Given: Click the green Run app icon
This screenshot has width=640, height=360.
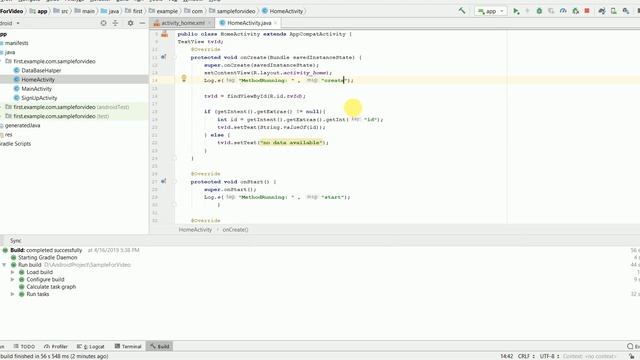Looking at the screenshot, I should [516, 11].
